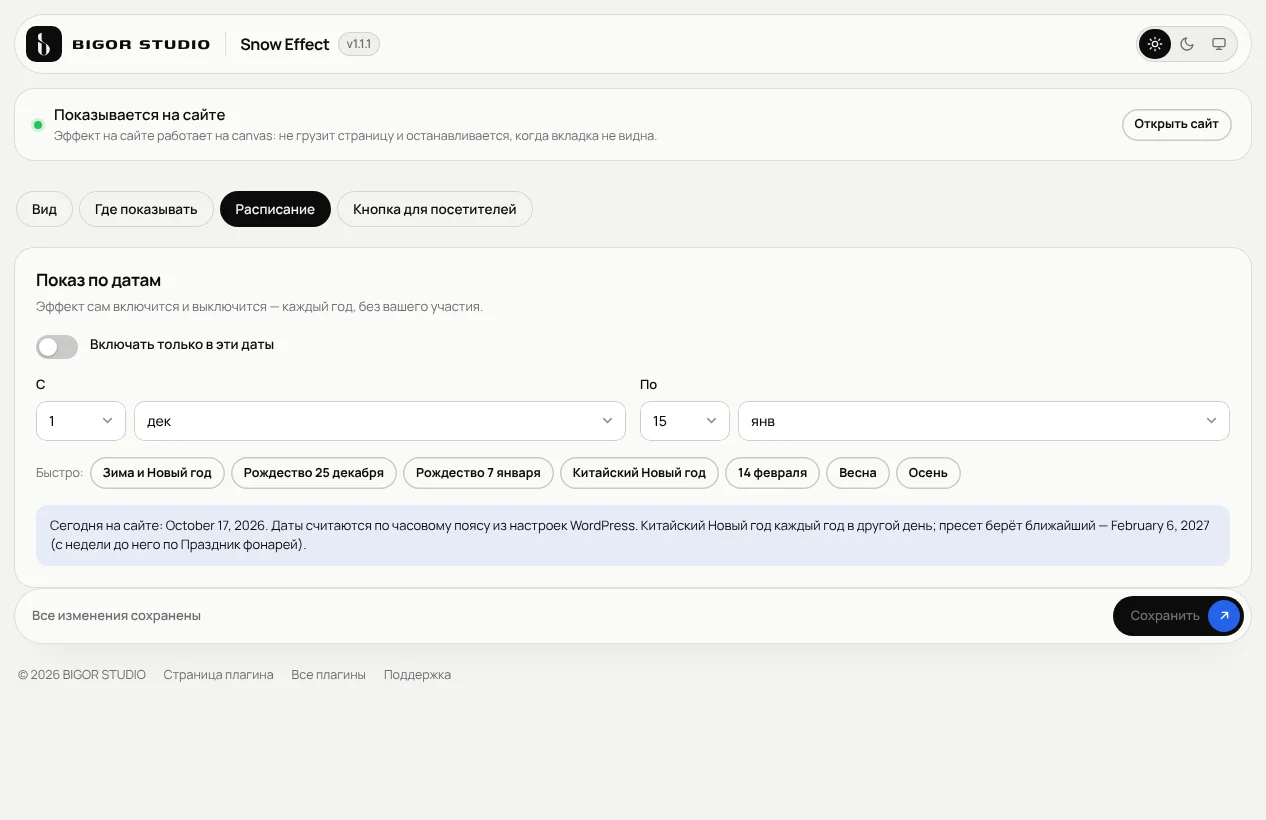
Task: Open the start day dropdown showing 1
Action: (x=81, y=421)
